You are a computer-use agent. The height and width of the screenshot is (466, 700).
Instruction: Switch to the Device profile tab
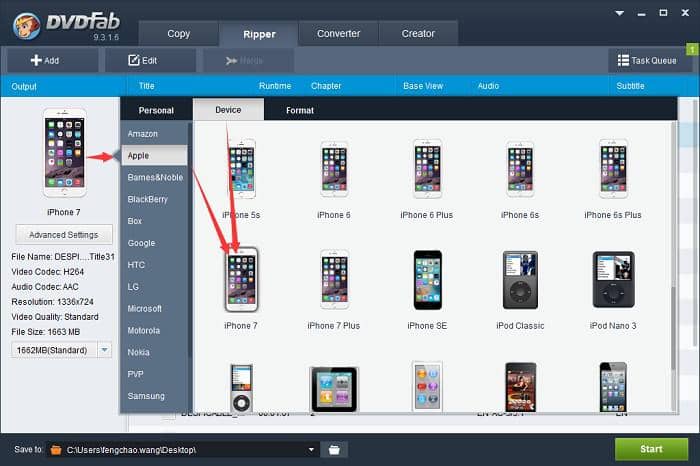click(x=228, y=110)
